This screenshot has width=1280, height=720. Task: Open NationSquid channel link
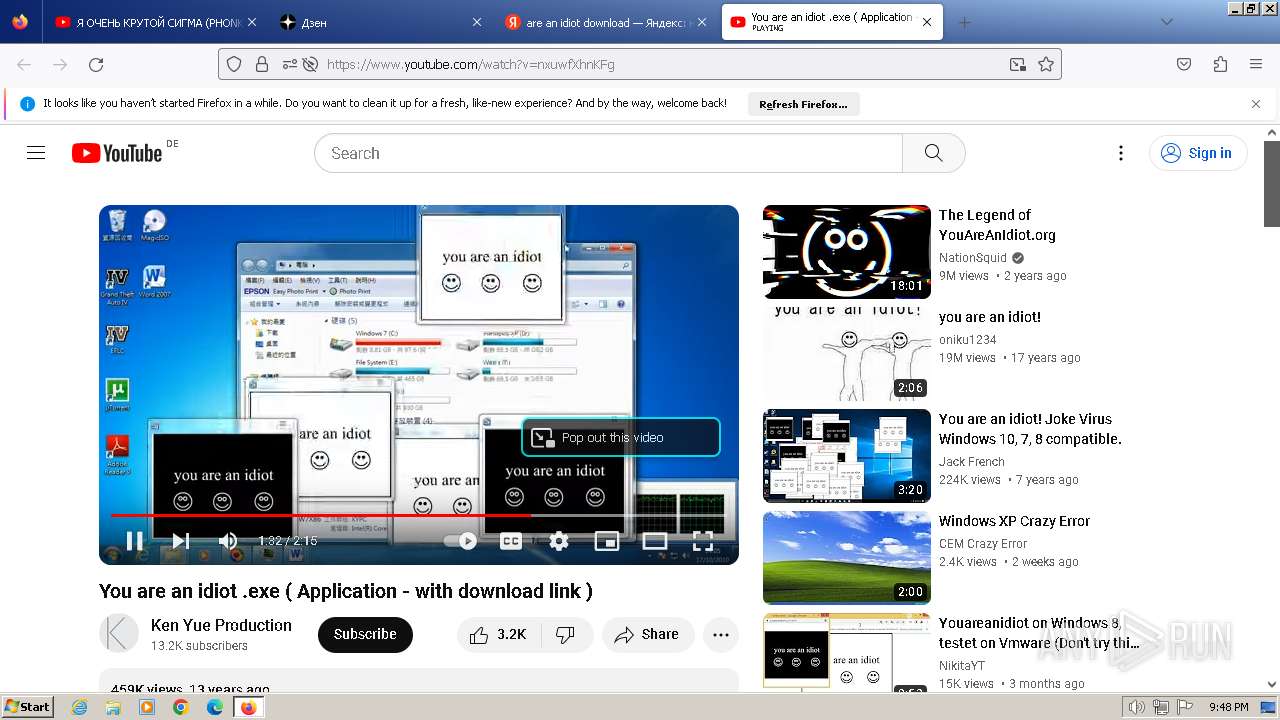coord(973,257)
